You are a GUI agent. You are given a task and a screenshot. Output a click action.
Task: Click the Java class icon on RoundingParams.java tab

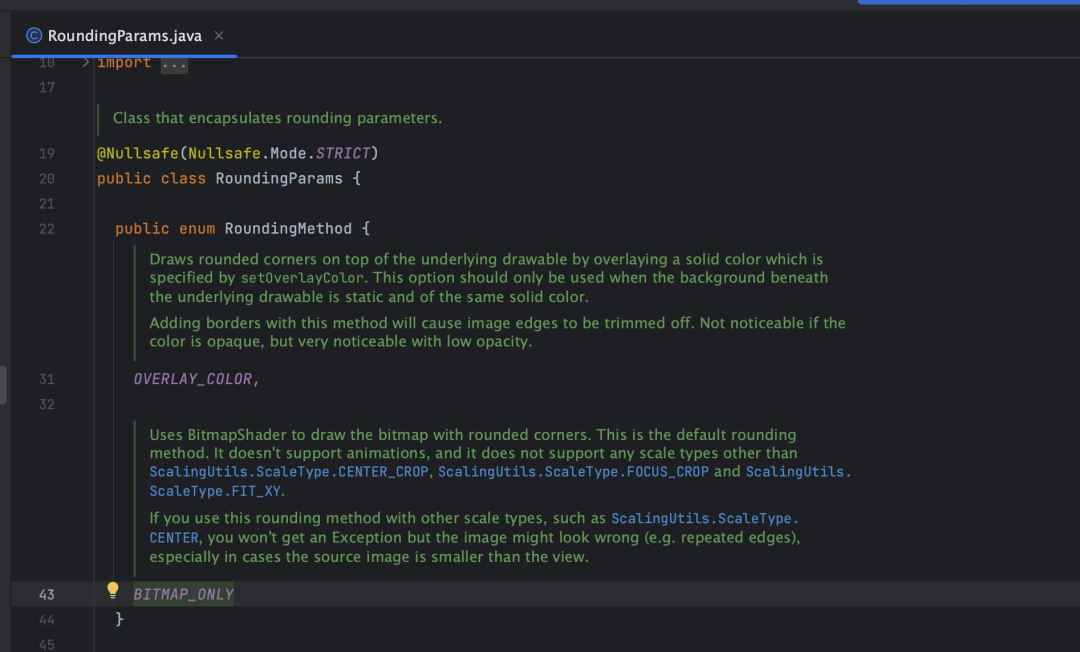pos(34,35)
